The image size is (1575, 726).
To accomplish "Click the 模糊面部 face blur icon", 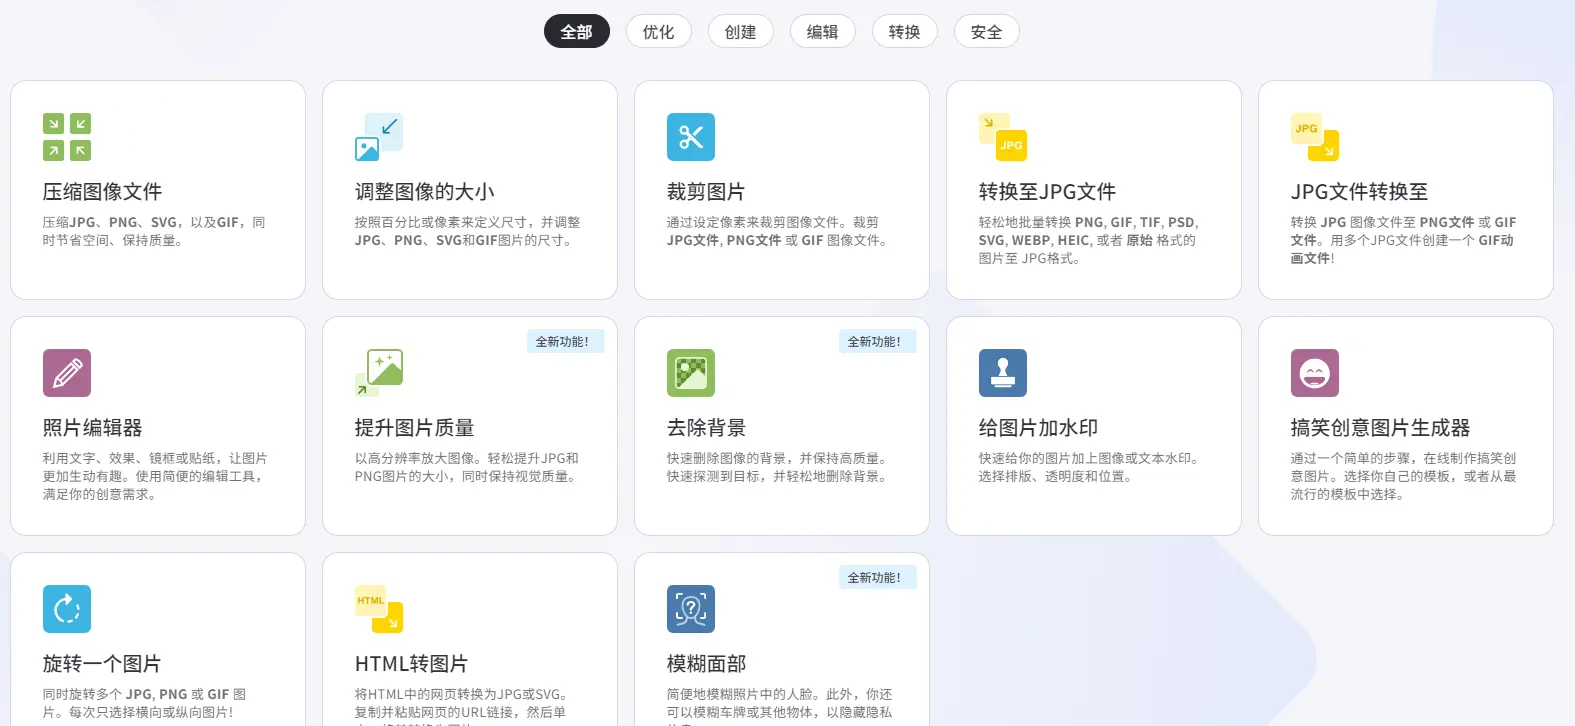I will [x=691, y=609].
